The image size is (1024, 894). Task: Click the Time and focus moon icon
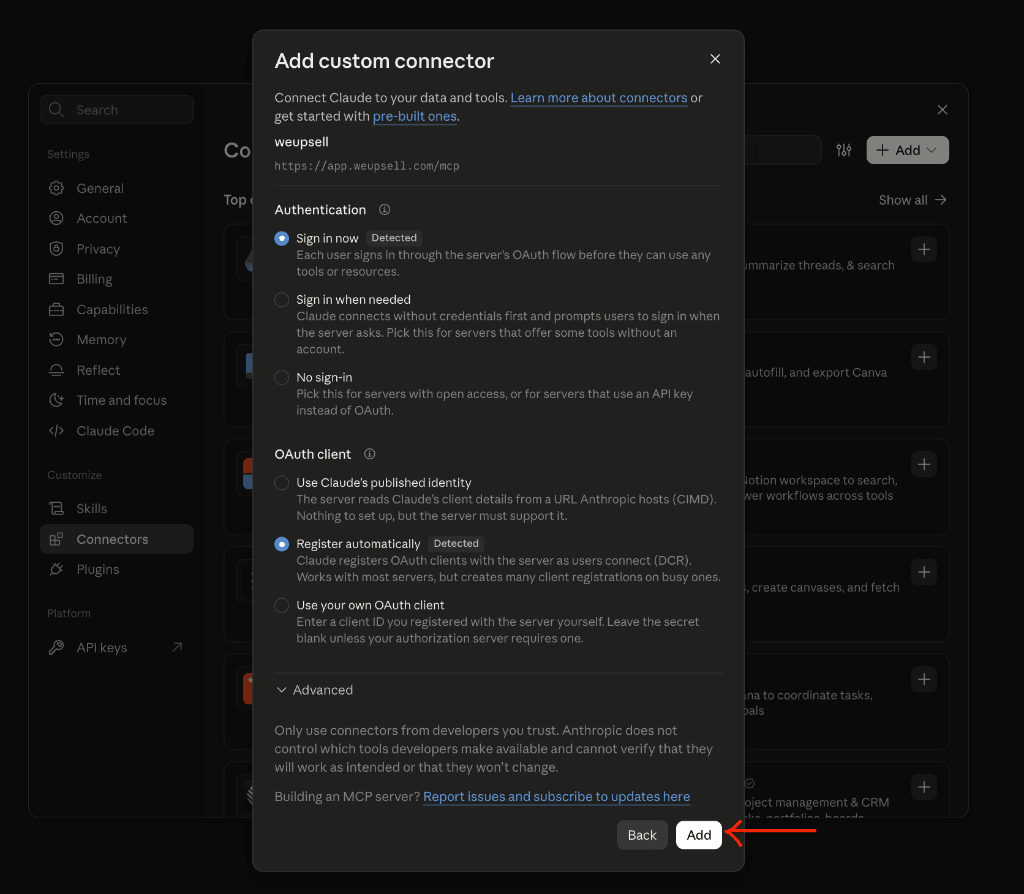(56, 400)
